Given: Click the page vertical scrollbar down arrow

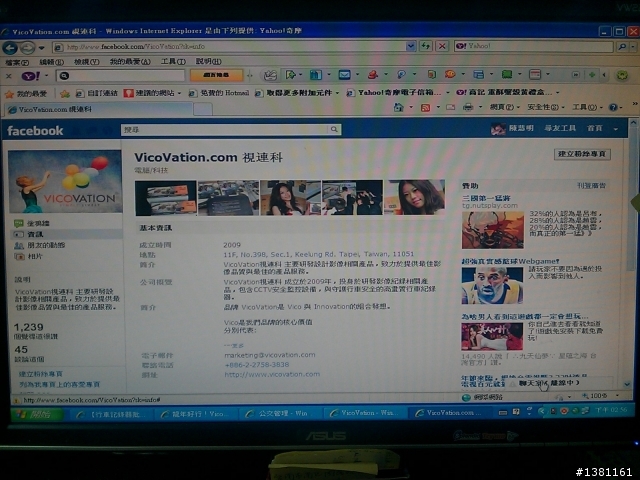Looking at the screenshot, I should [x=627, y=384].
